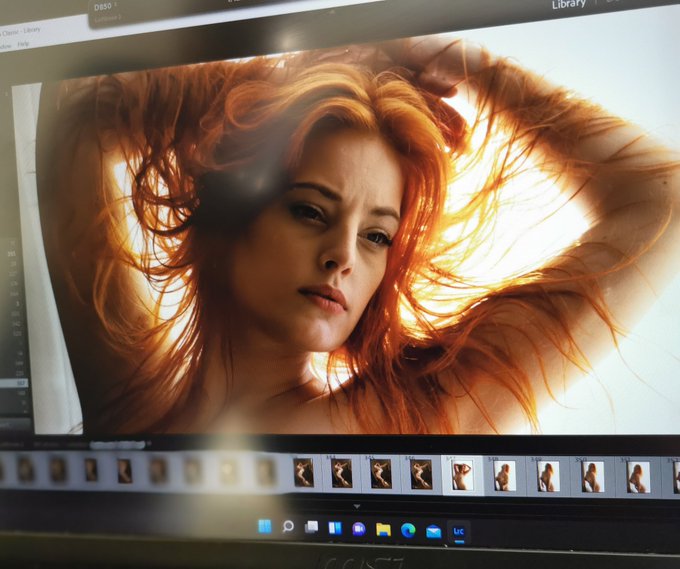Launch Microsoft Edge from the taskbar

pyautogui.click(x=408, y=530)
